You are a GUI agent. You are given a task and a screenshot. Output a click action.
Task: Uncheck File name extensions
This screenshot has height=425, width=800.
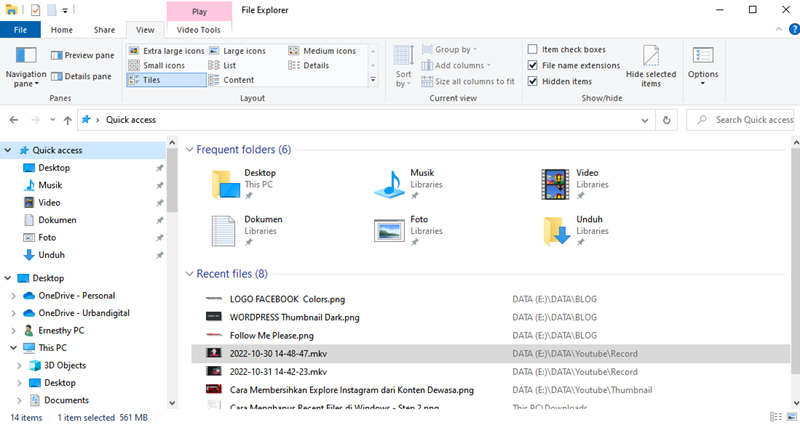click(x=534, y=65)
